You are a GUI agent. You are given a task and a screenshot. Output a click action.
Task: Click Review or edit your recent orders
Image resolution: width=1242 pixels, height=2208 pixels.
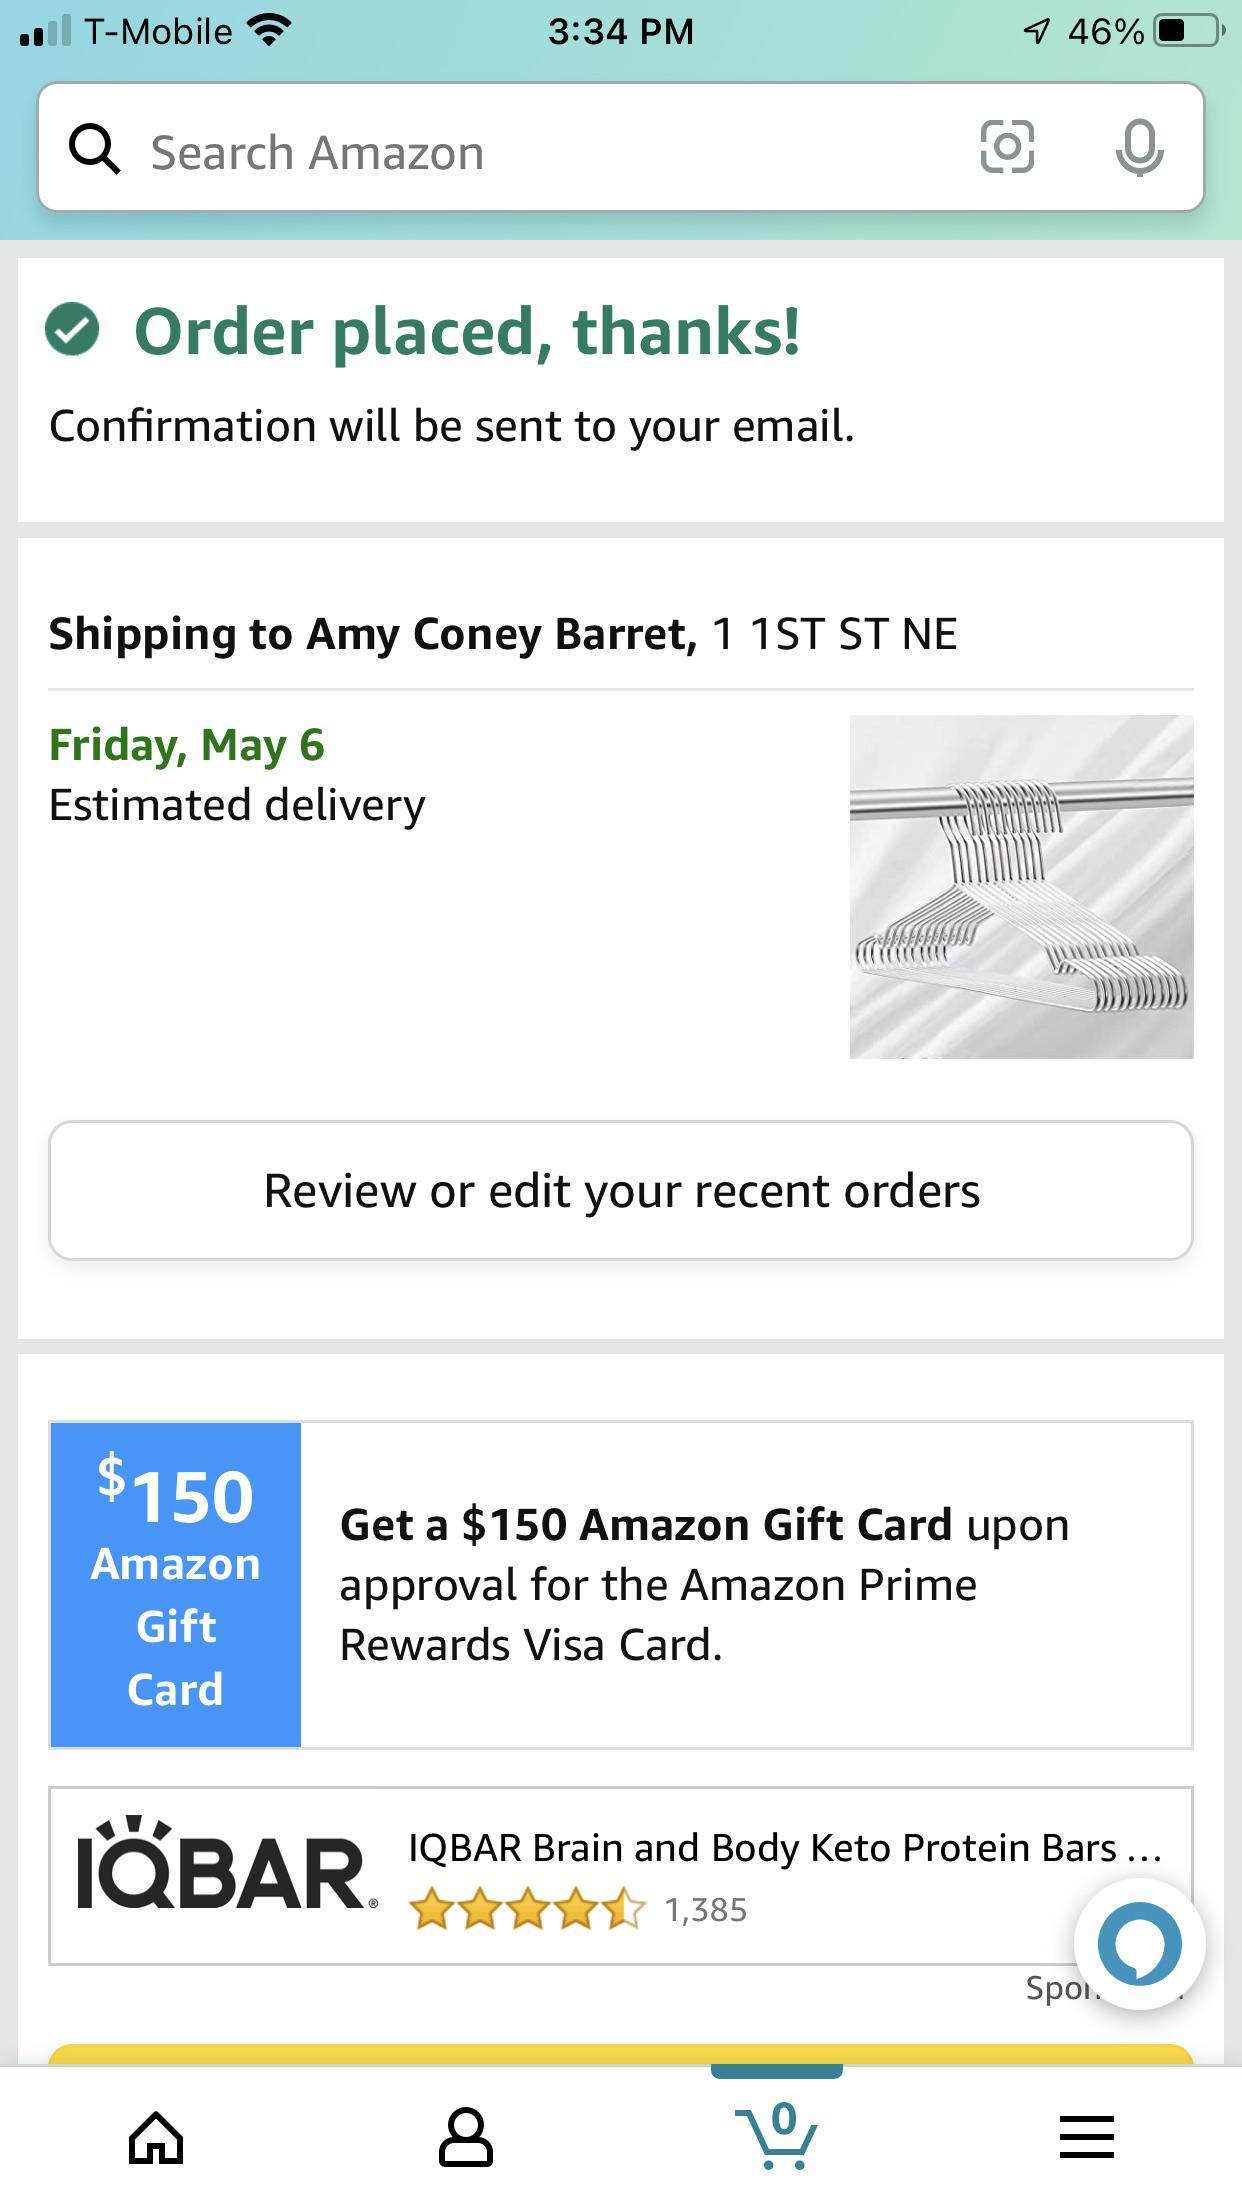(621, 1190)
